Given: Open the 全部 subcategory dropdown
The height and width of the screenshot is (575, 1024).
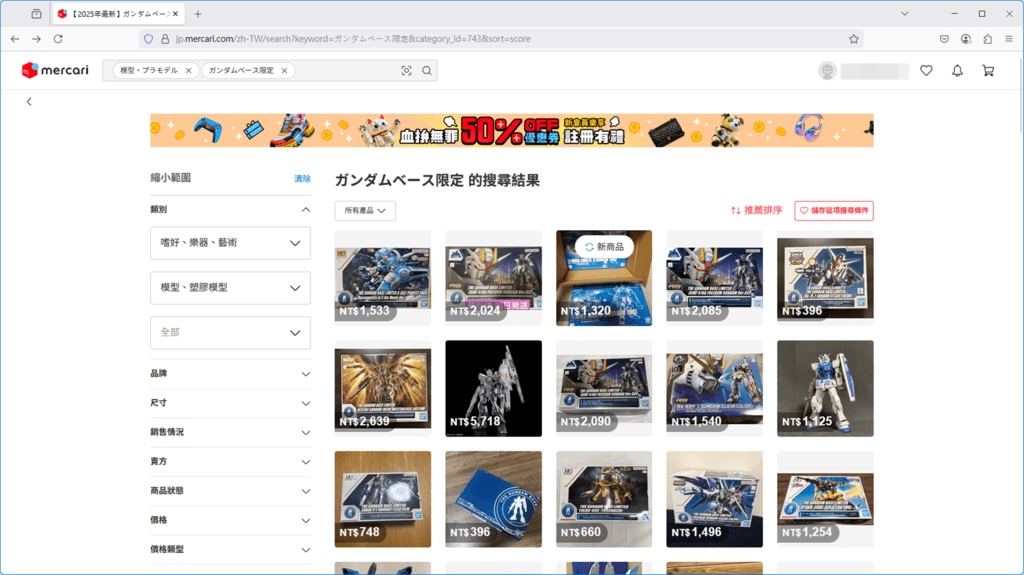Looking at the screenshot, I should click(x=231, y=333).
